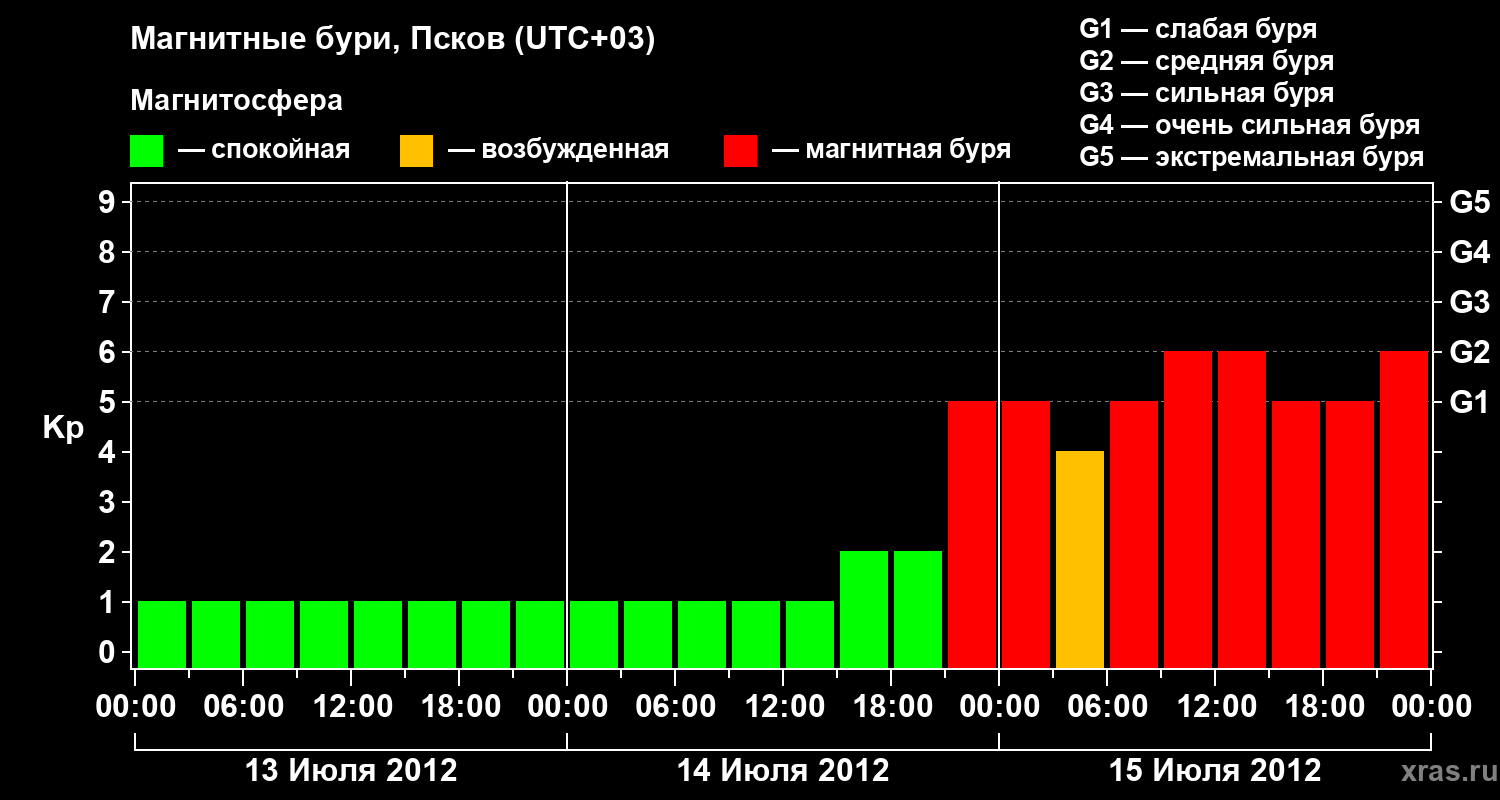Select the red bar starting 18:00 on 15 July
Viewport: 1500px width, 800px height.
pos(1350,534)
